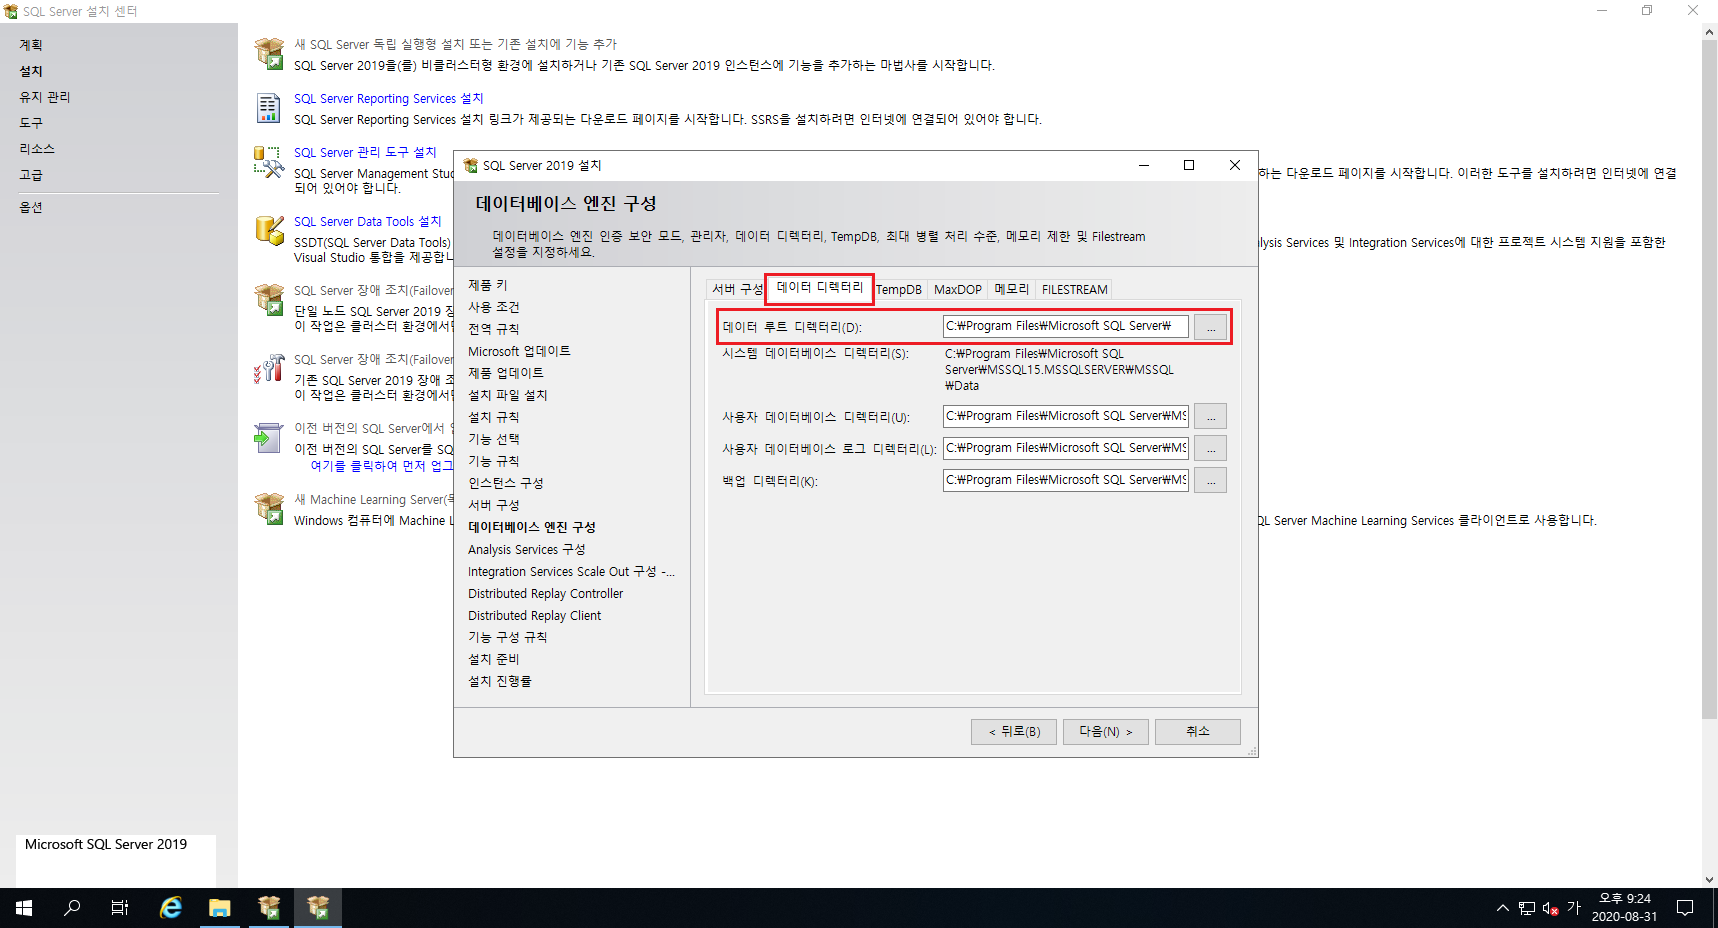This screenshot has height=928, width=1718.
Task: Click the network icon in system tray
Action: [1527, 908]
